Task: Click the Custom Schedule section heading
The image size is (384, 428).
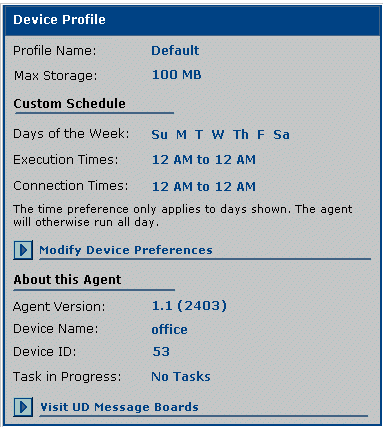Action: click(69, 103)
